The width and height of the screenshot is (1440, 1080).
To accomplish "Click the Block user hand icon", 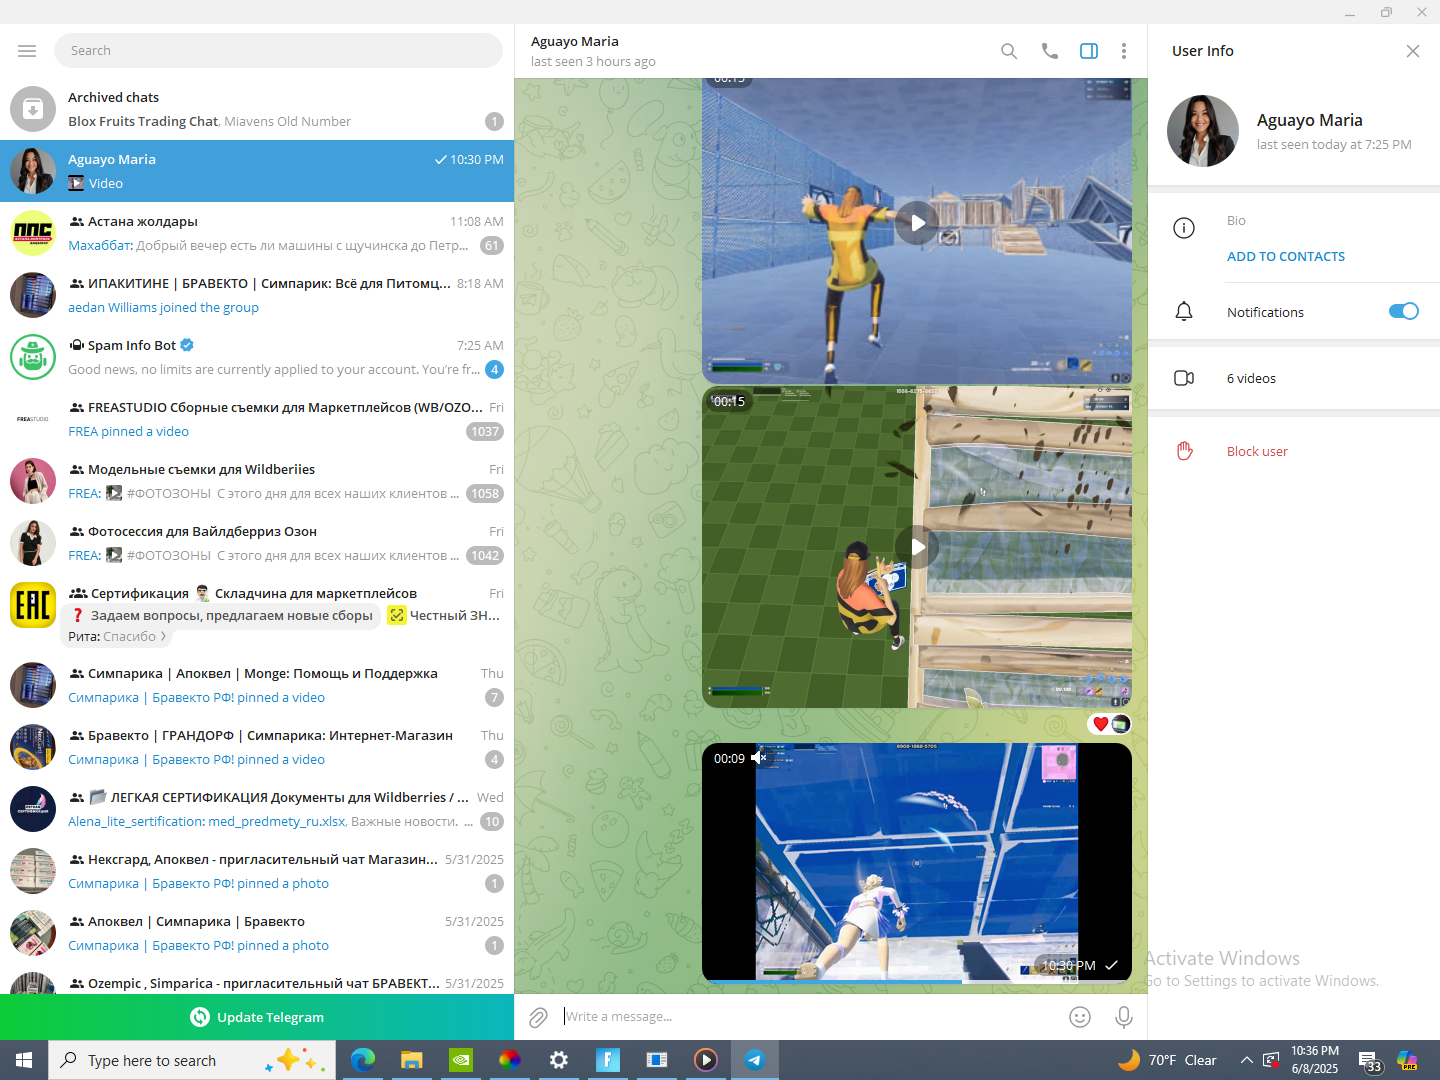I will pyautogui.click(x=1184, y=451).
